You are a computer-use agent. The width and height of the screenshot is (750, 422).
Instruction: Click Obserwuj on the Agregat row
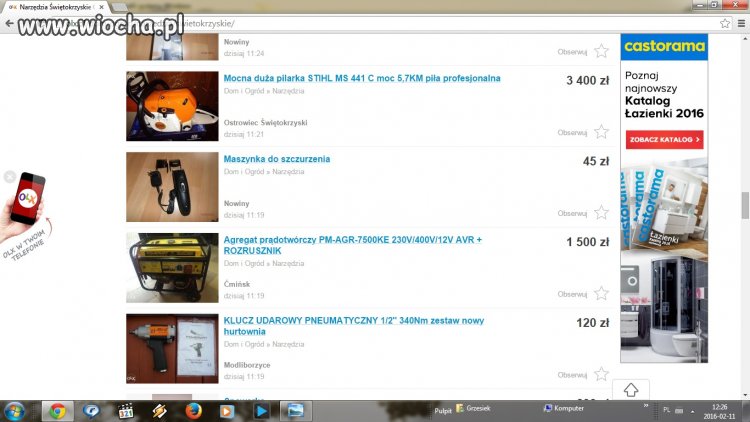572,294
